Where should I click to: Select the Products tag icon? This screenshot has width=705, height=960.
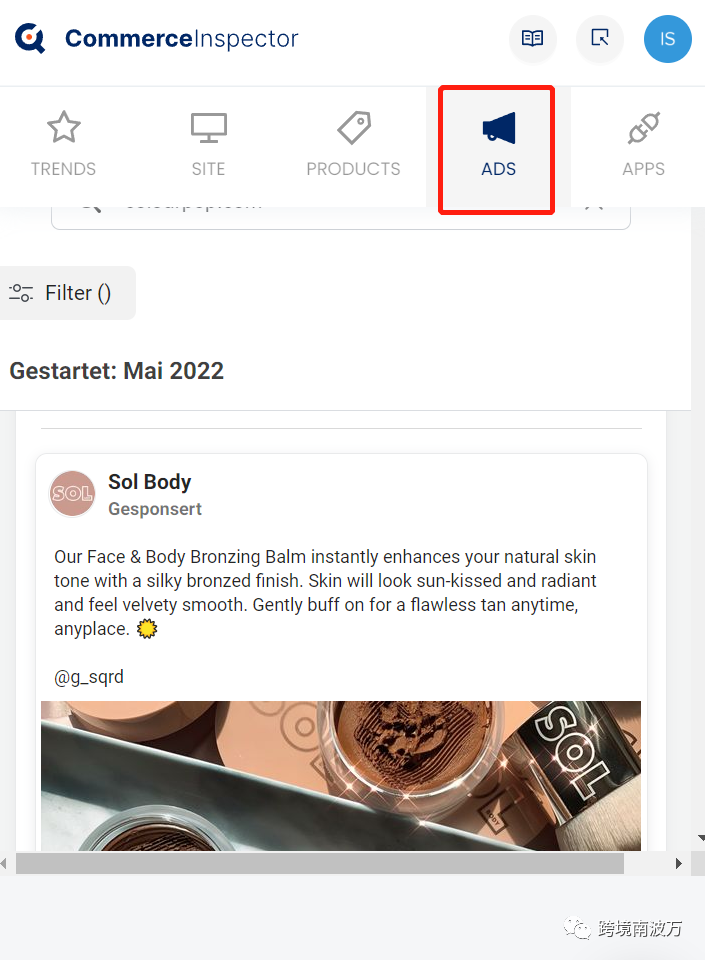[354, 127]
